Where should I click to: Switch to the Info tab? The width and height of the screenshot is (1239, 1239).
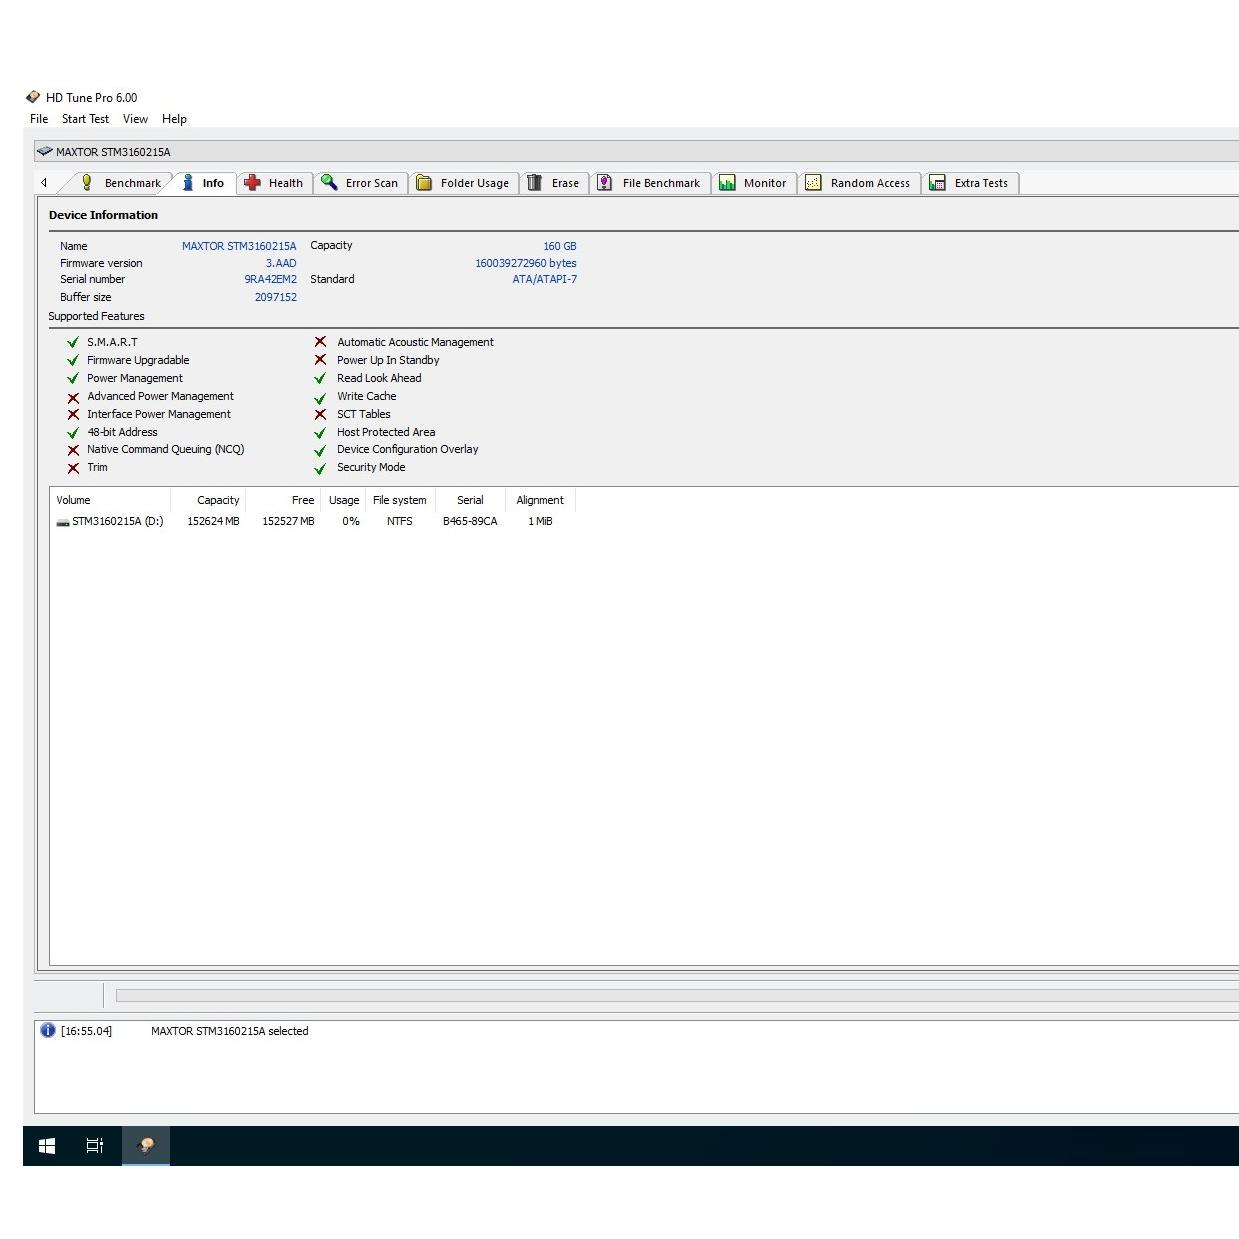[204, 183]
